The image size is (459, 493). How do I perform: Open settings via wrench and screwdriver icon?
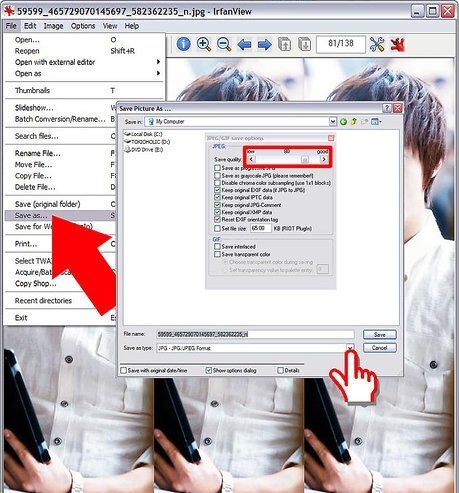pyautogui.click(x=377, y=44)
